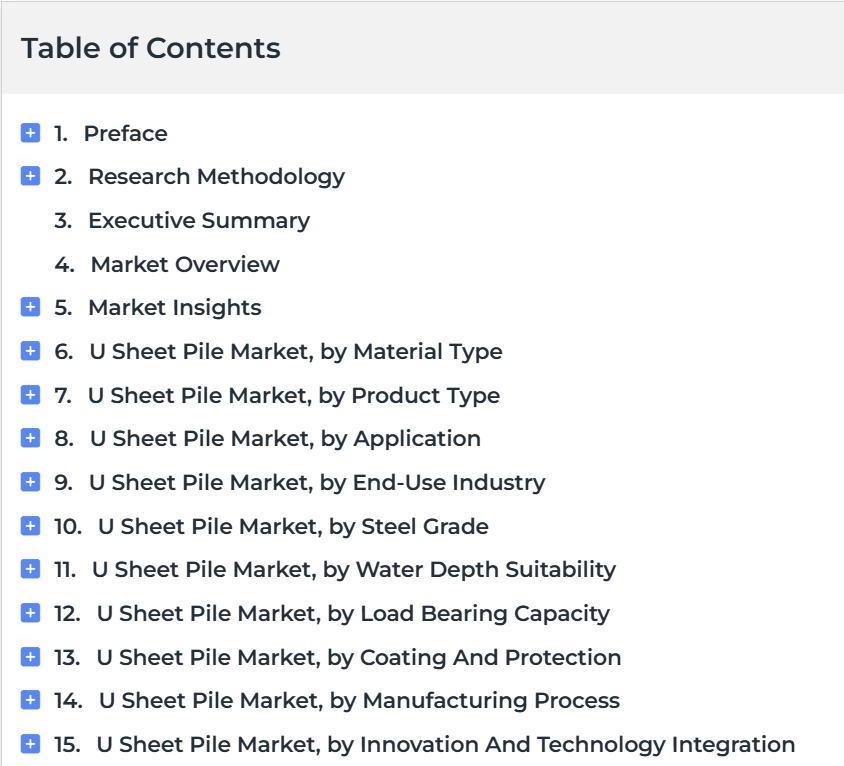844x766 pixels.
Task: Click plus icon for Coating And Protection
Action: coord(30,657)
